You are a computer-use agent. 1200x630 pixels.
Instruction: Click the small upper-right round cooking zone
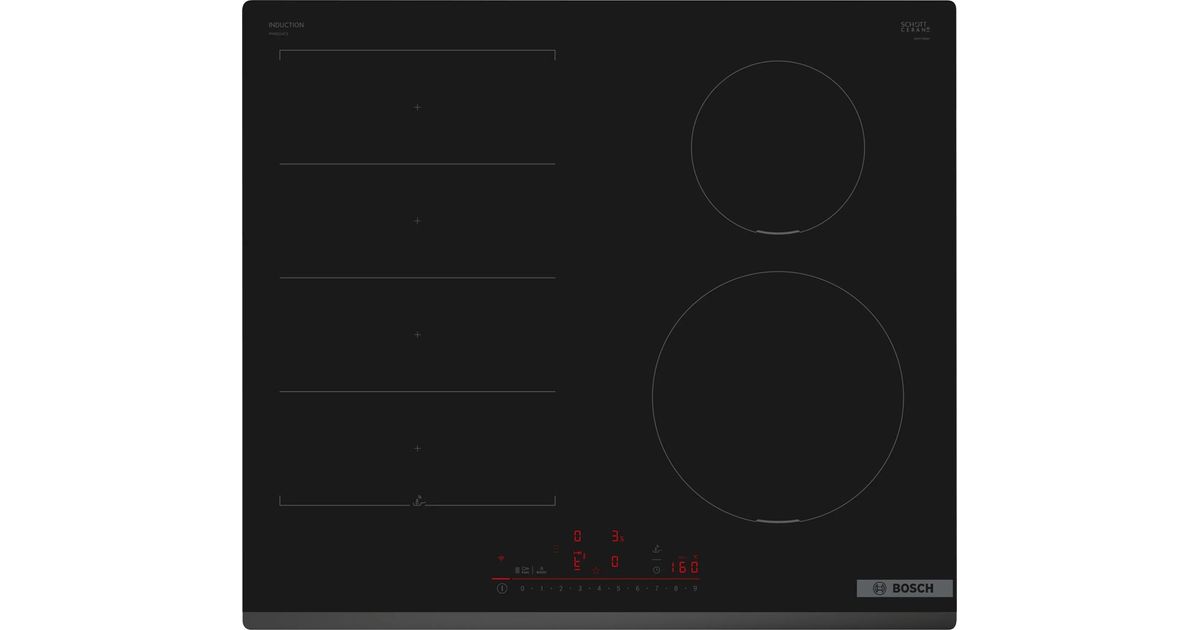[778, 149]
